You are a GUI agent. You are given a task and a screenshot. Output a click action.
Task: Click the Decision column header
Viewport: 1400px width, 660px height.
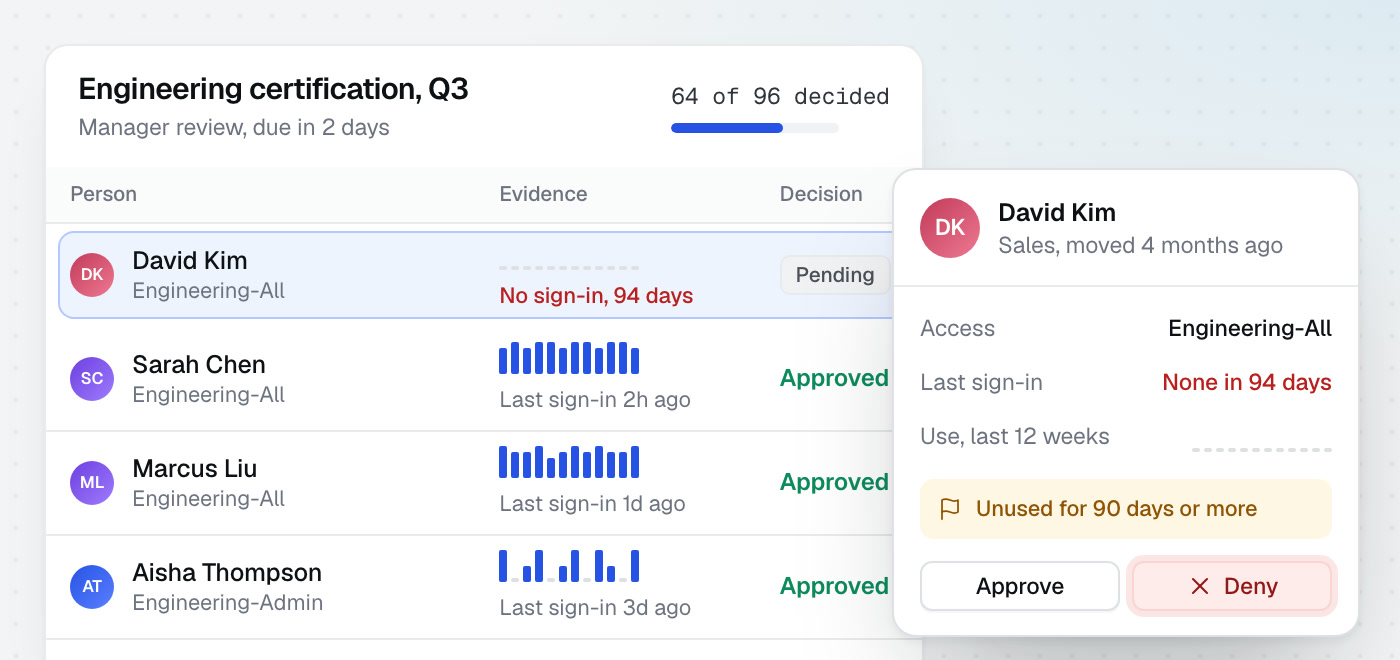point(821,194)
